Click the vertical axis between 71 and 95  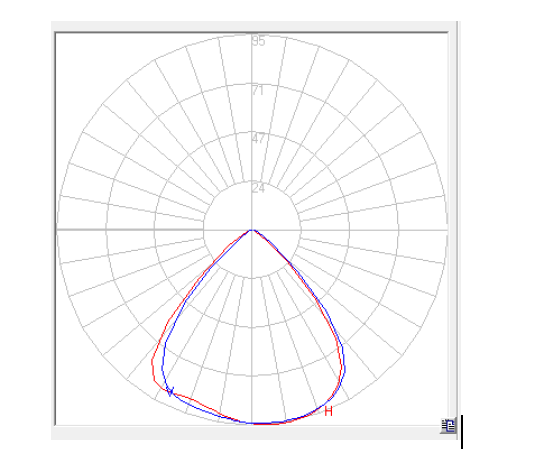point(252,63)
